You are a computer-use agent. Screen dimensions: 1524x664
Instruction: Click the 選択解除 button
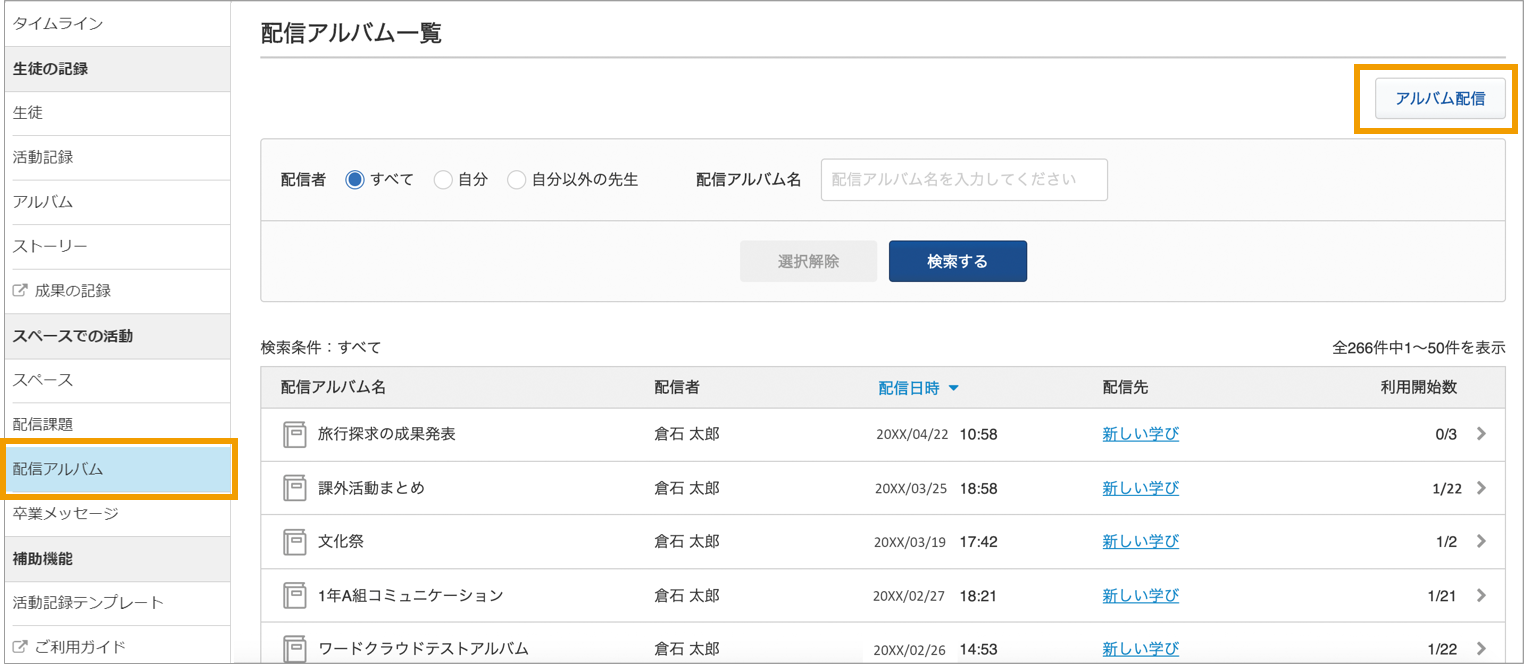[808, 261]
